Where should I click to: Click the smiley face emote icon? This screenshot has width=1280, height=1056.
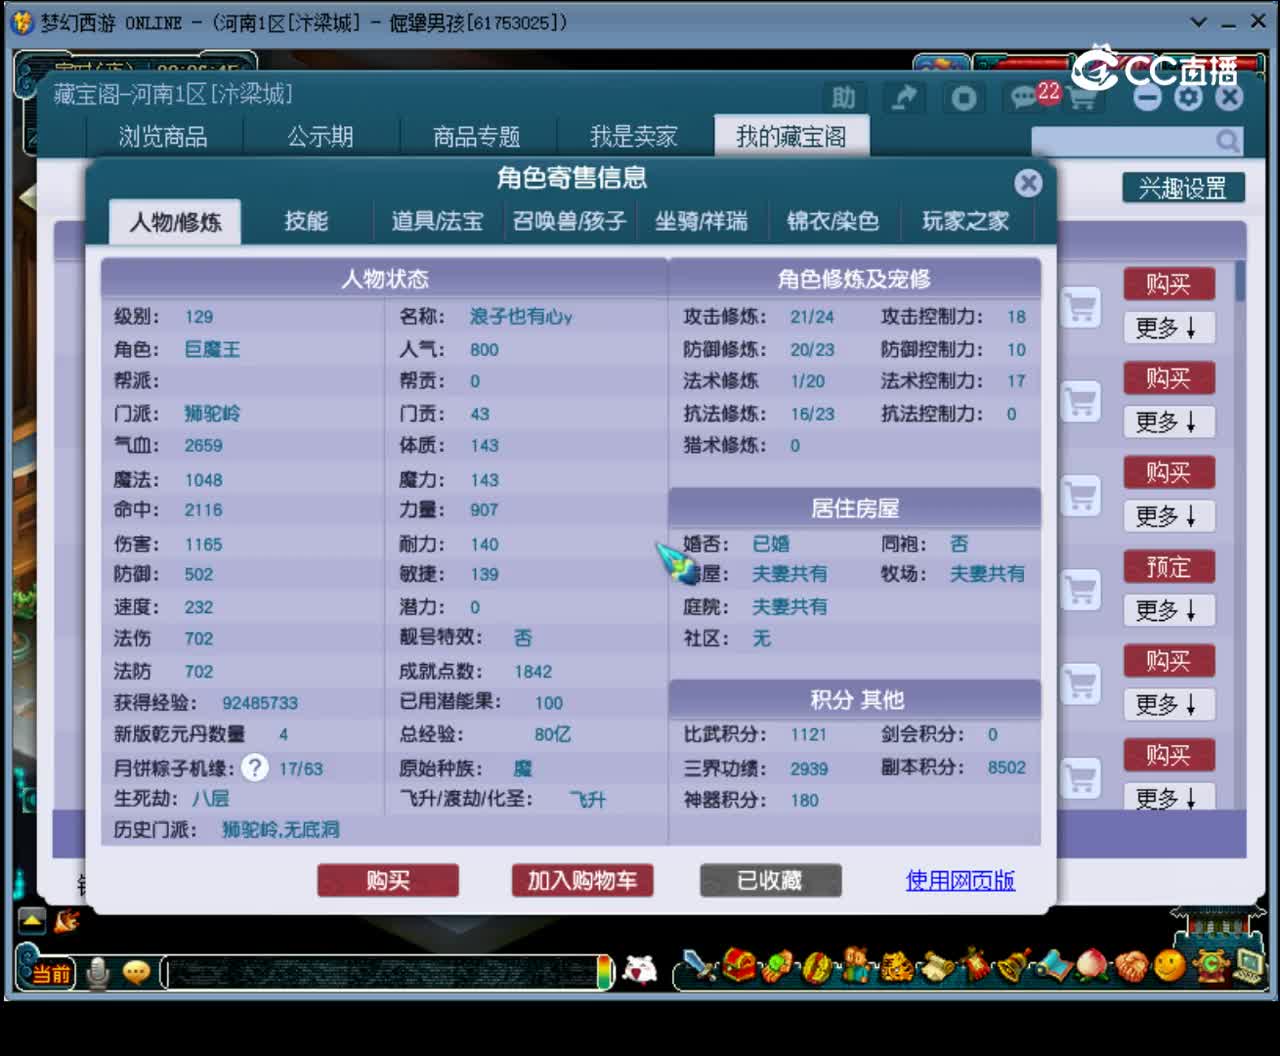pyautogui.click(x=1168, y=966)
